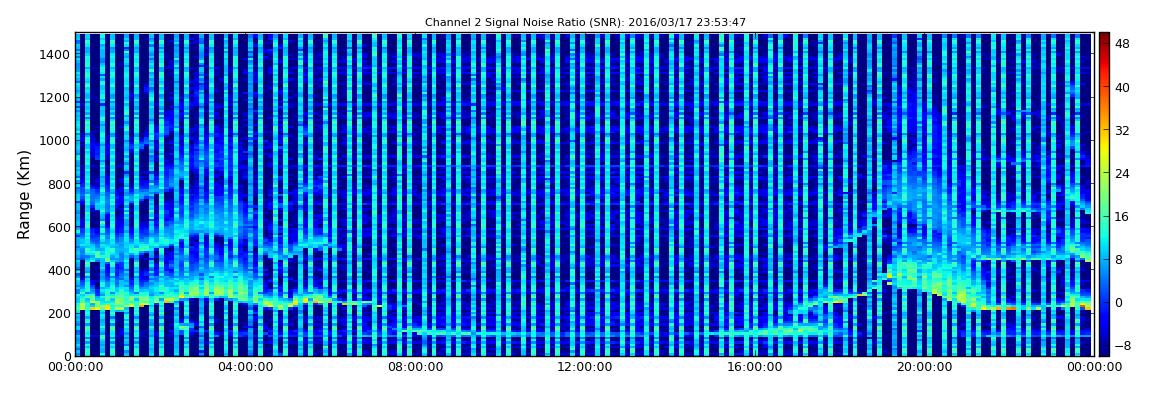Click the colorbar value 24
This screenshot has height=407, width=1150.
coord(1123,173)
